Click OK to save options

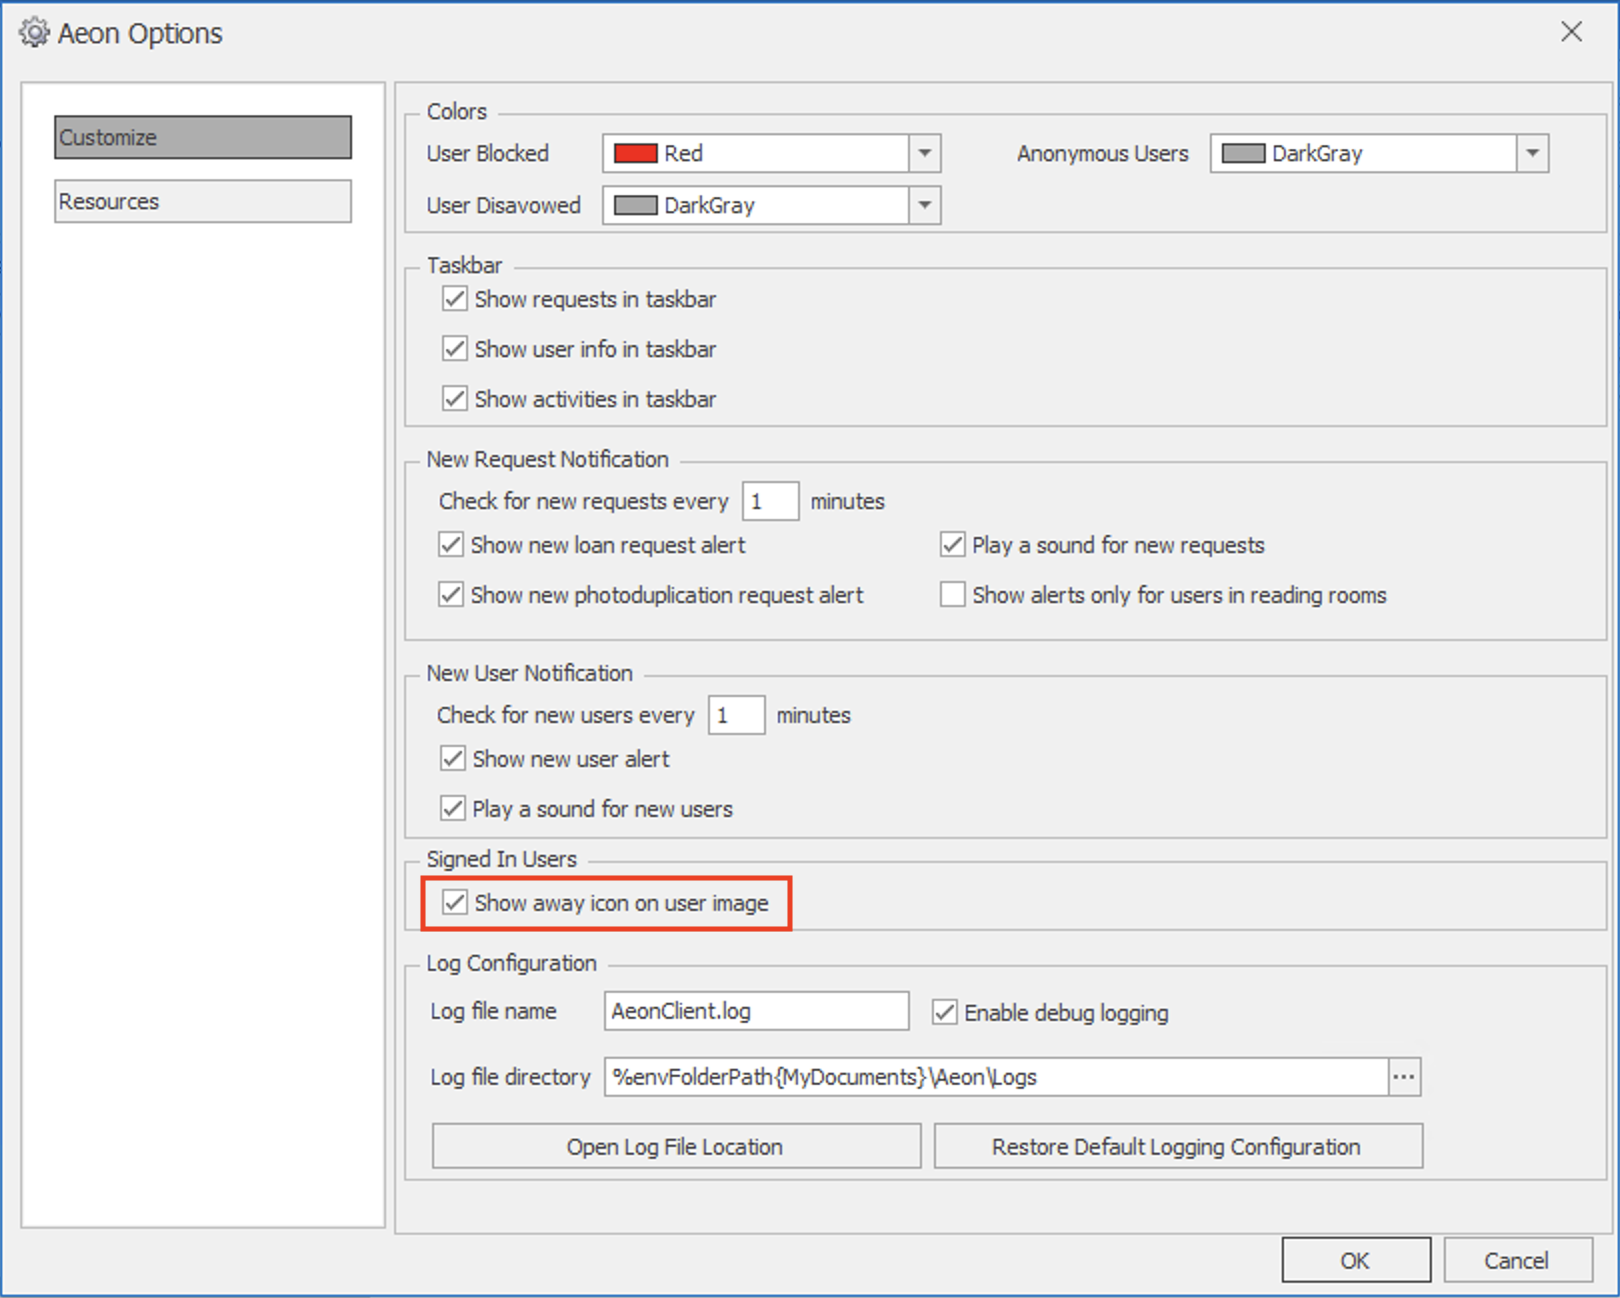click(1355, 1260)
